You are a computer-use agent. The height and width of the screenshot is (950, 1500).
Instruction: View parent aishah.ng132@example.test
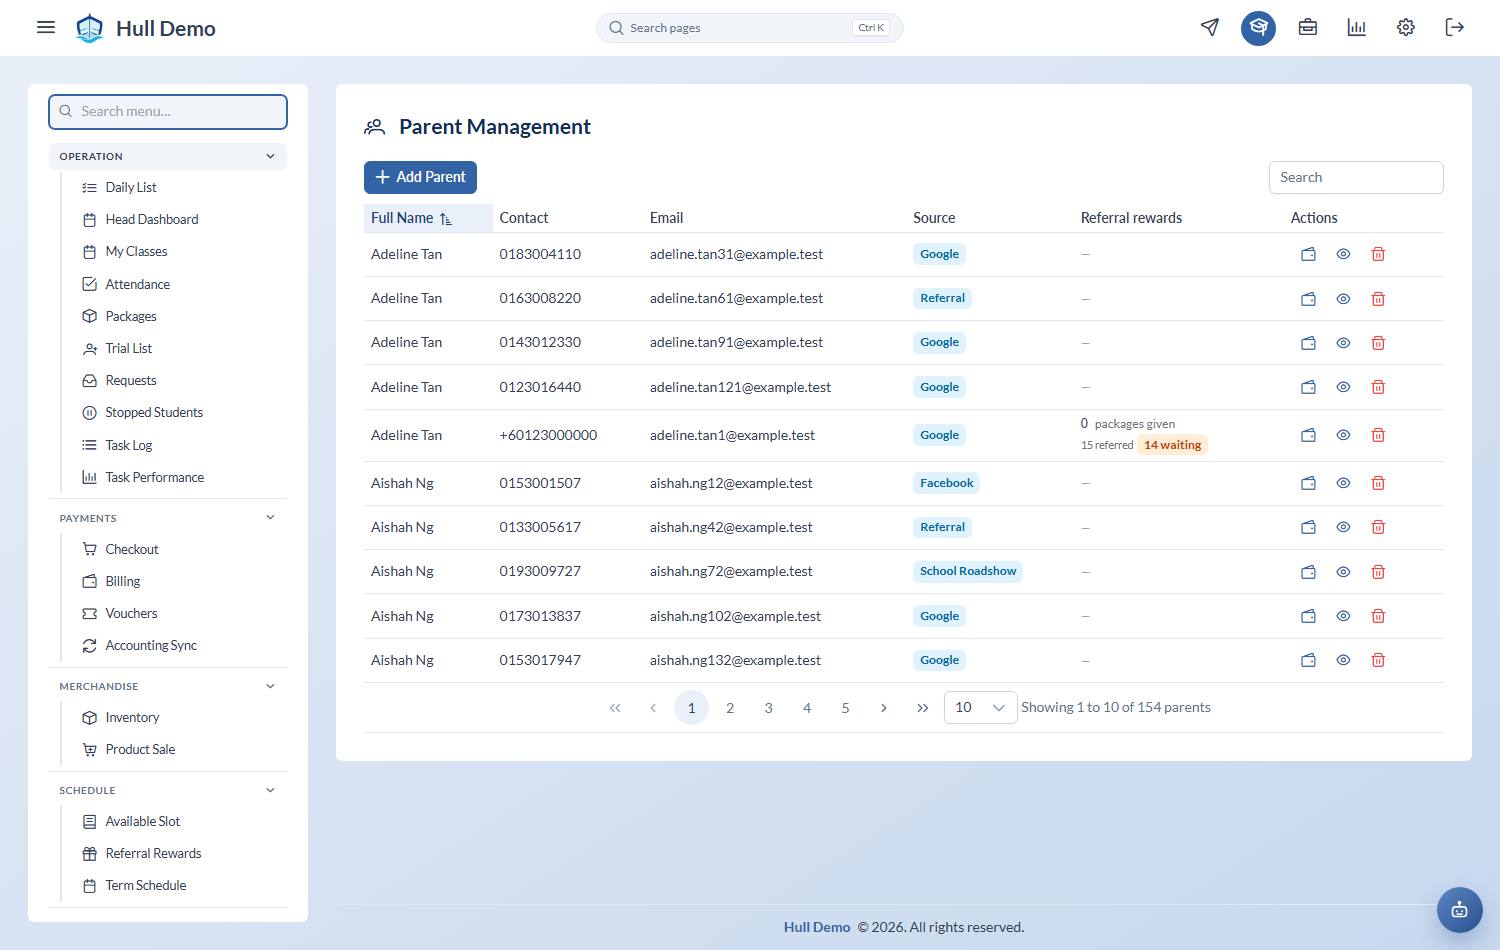click(x=1343, y=660)
